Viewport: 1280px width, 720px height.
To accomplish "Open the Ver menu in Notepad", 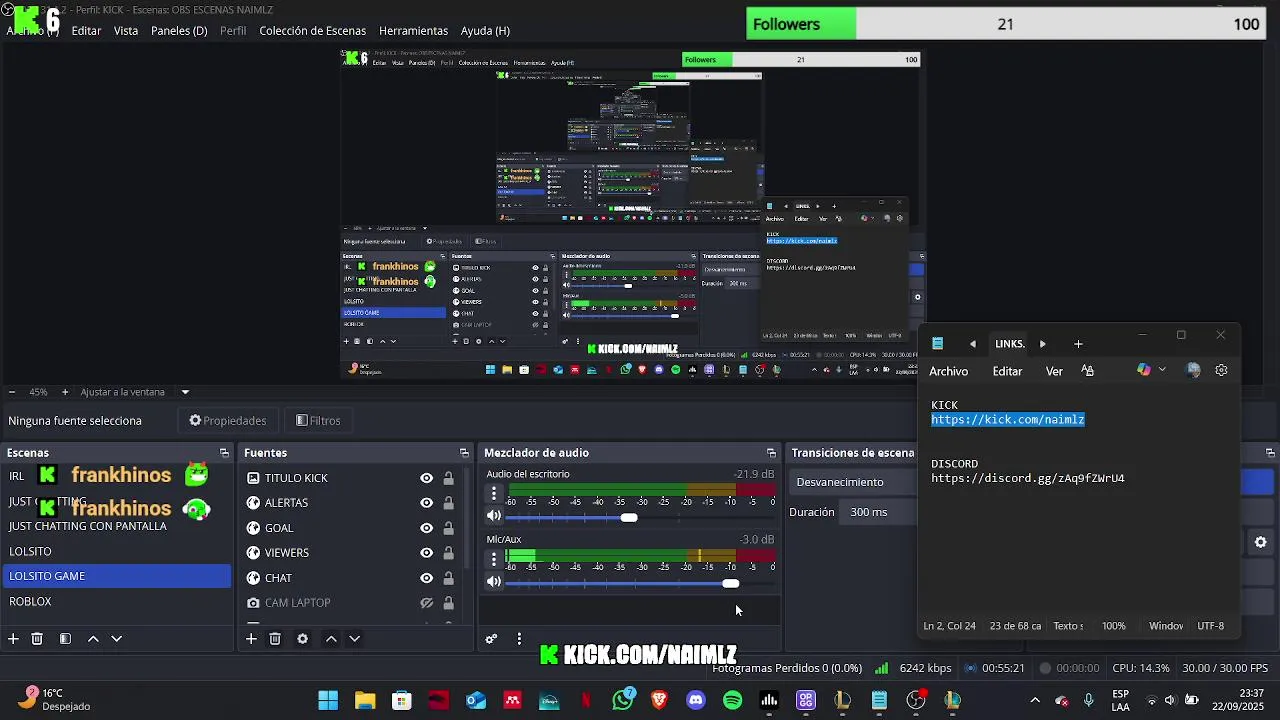I will [x=1054, y=371].
